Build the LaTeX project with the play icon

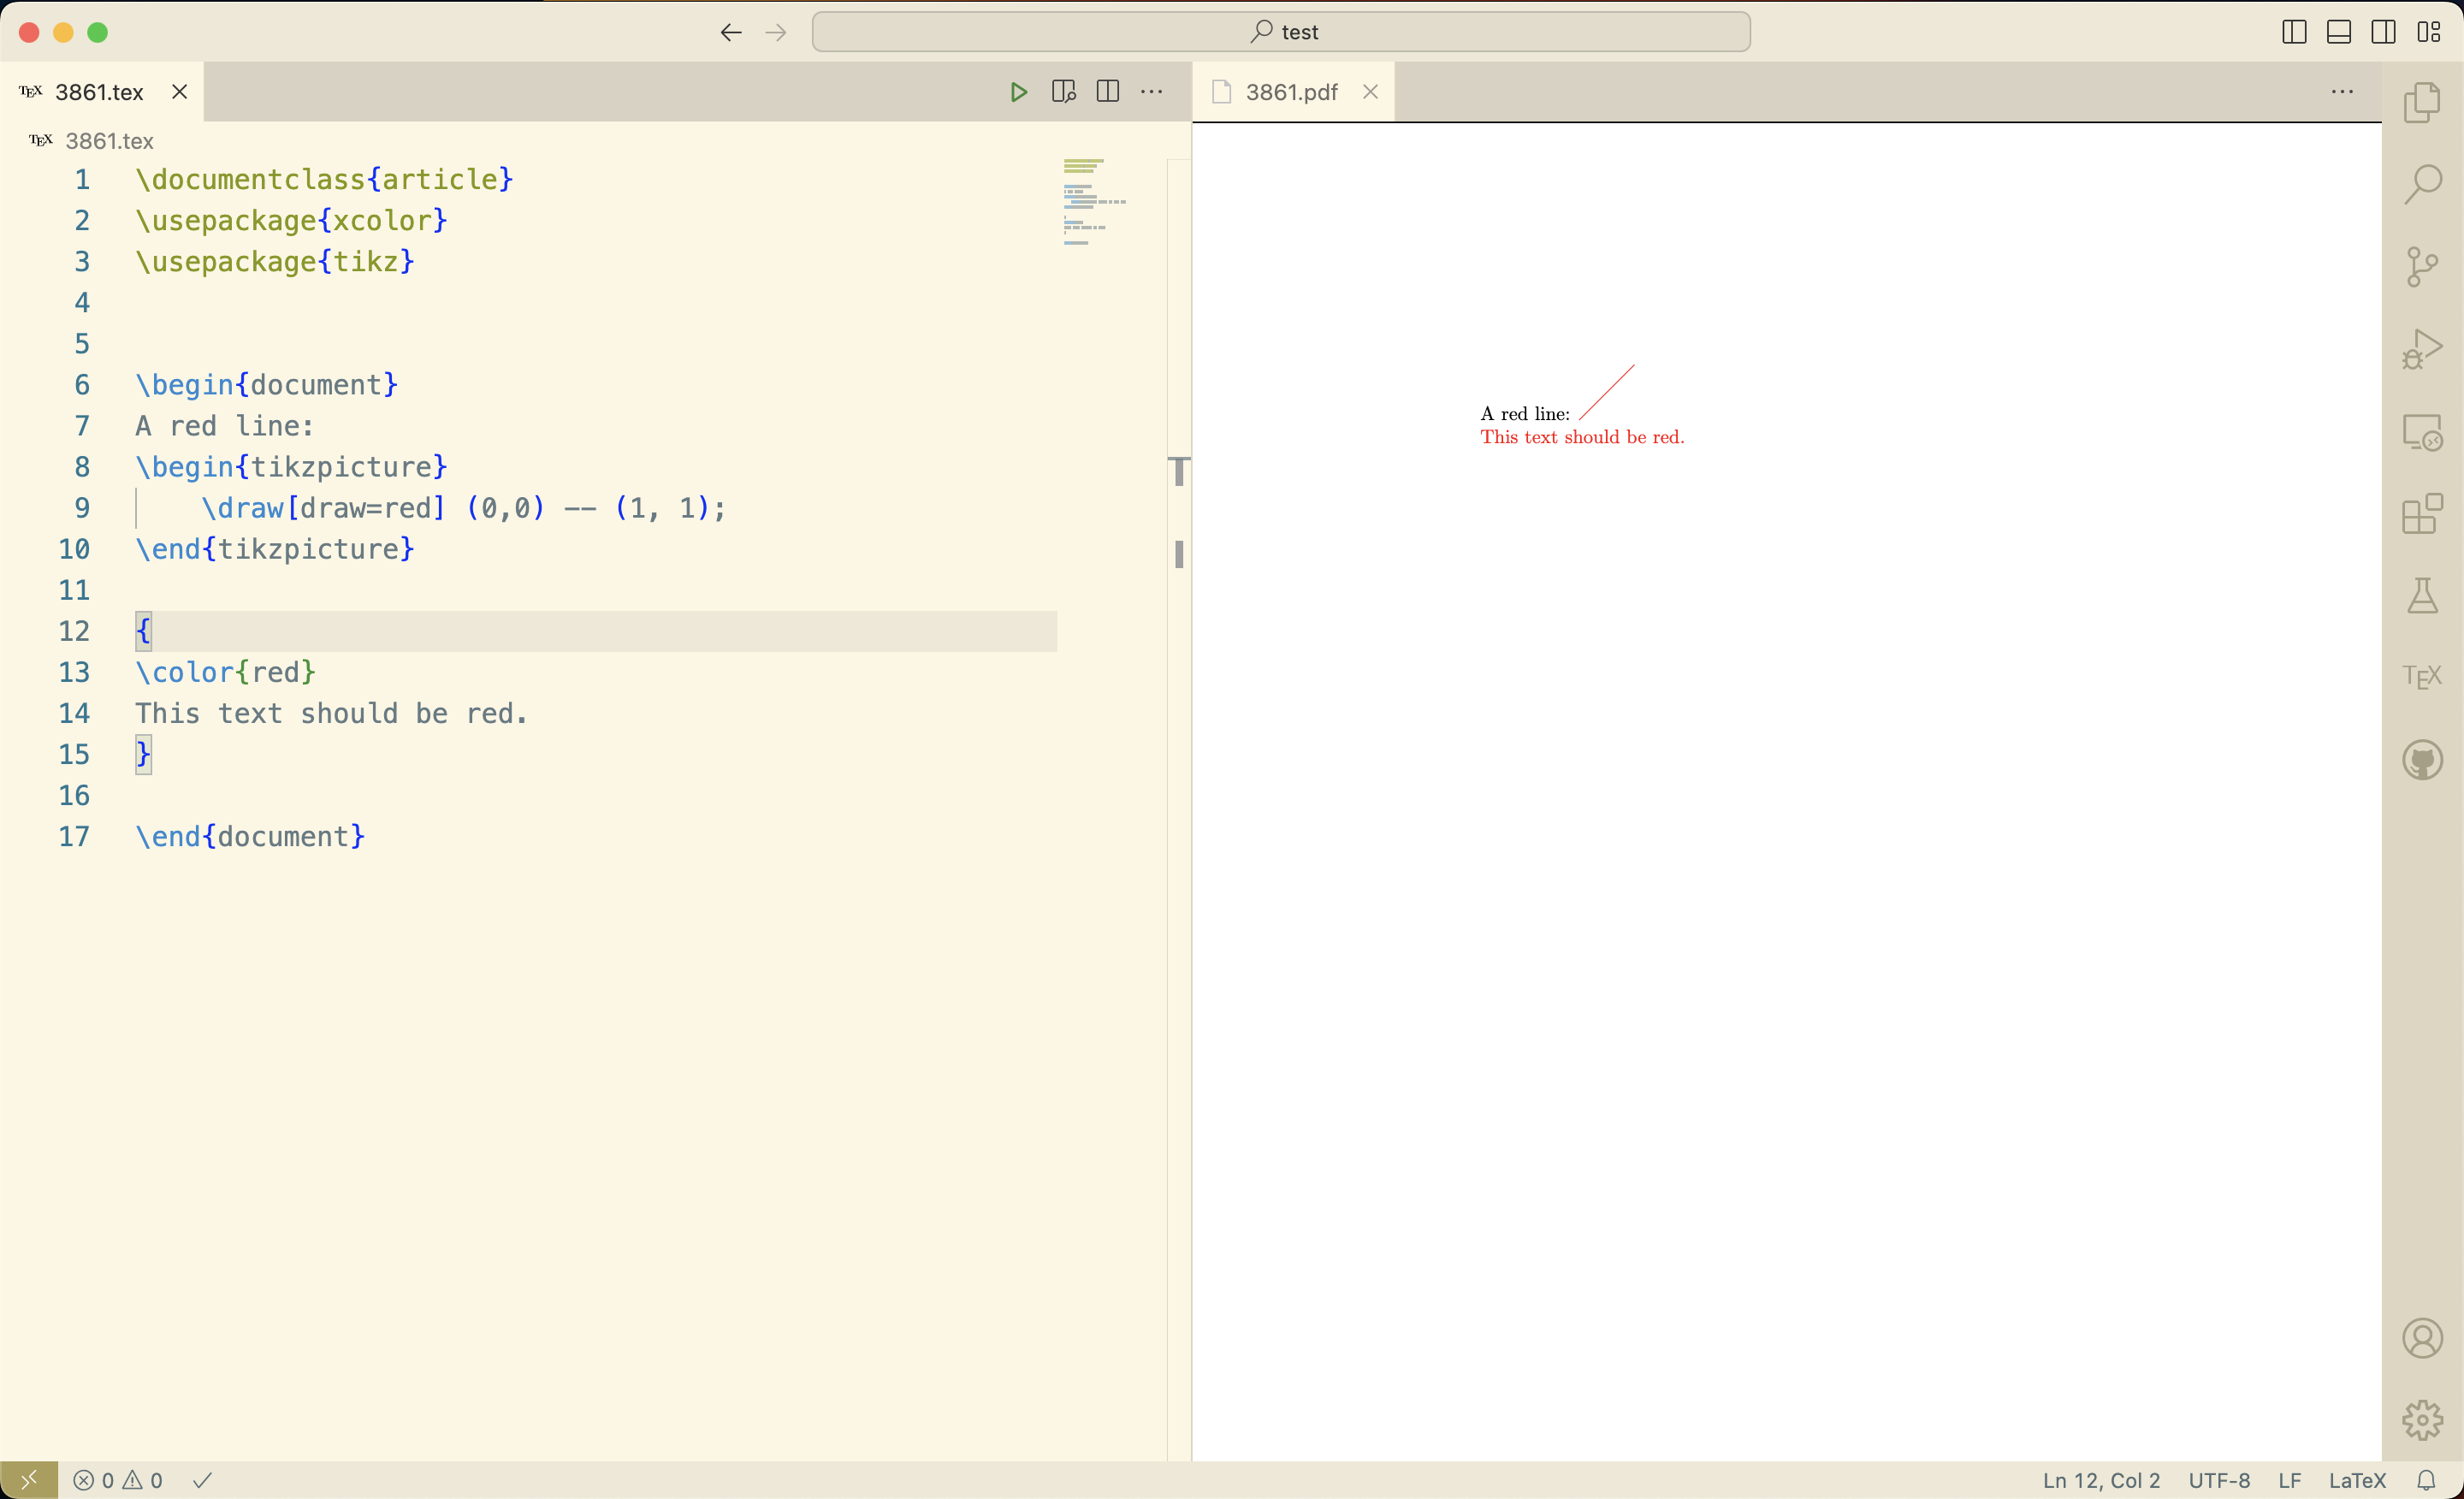pos(1018,91)
